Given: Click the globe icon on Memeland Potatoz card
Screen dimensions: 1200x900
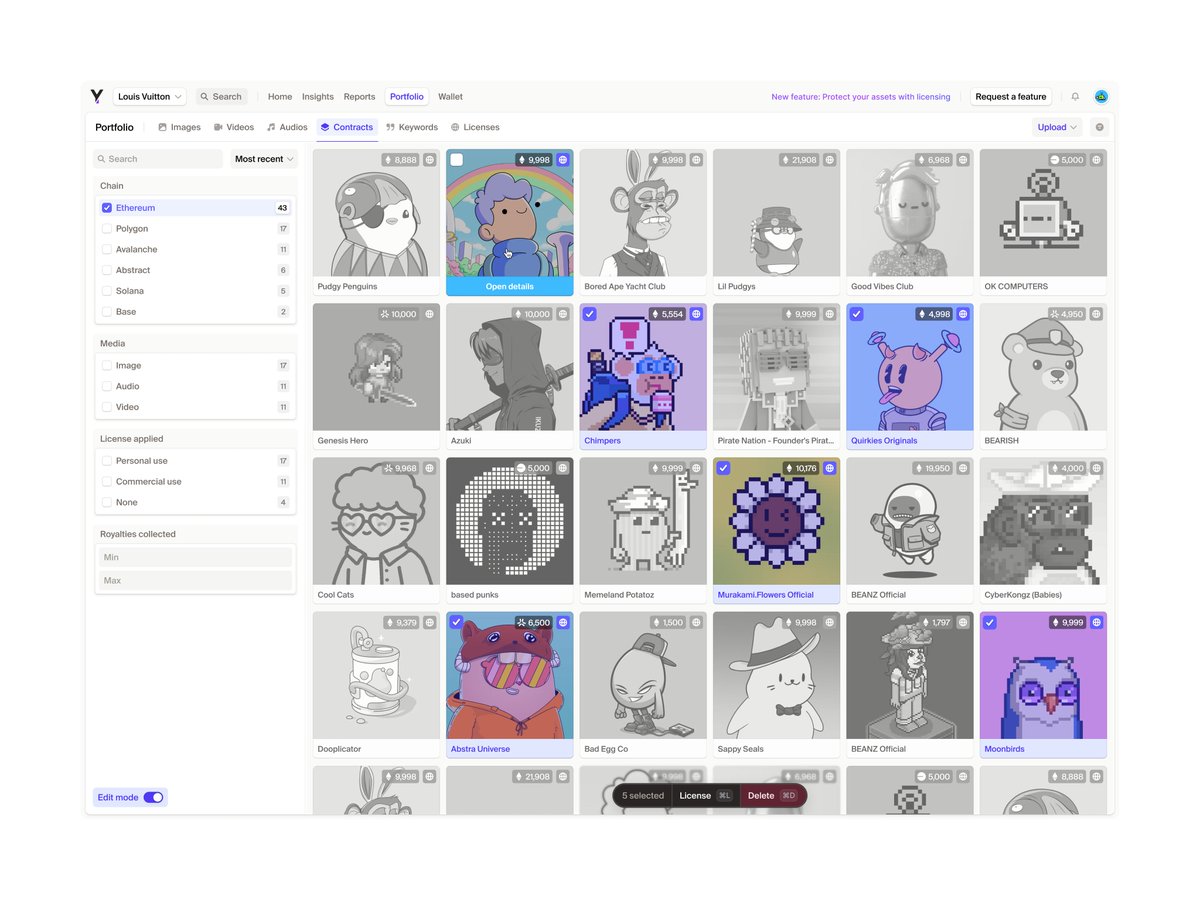Looking at the screenshot, I should click(696, 468).
